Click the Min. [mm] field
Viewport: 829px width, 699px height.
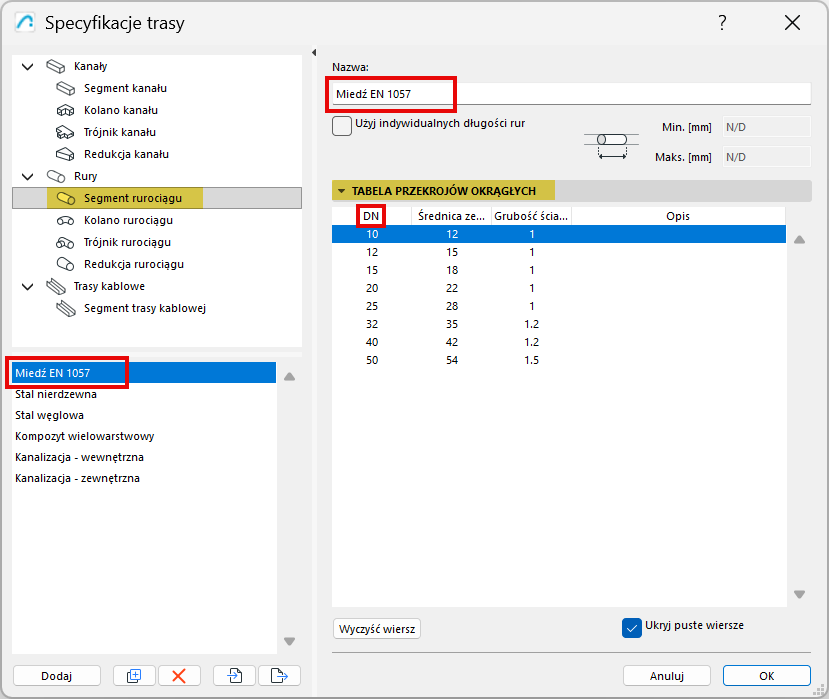point(767,127)
